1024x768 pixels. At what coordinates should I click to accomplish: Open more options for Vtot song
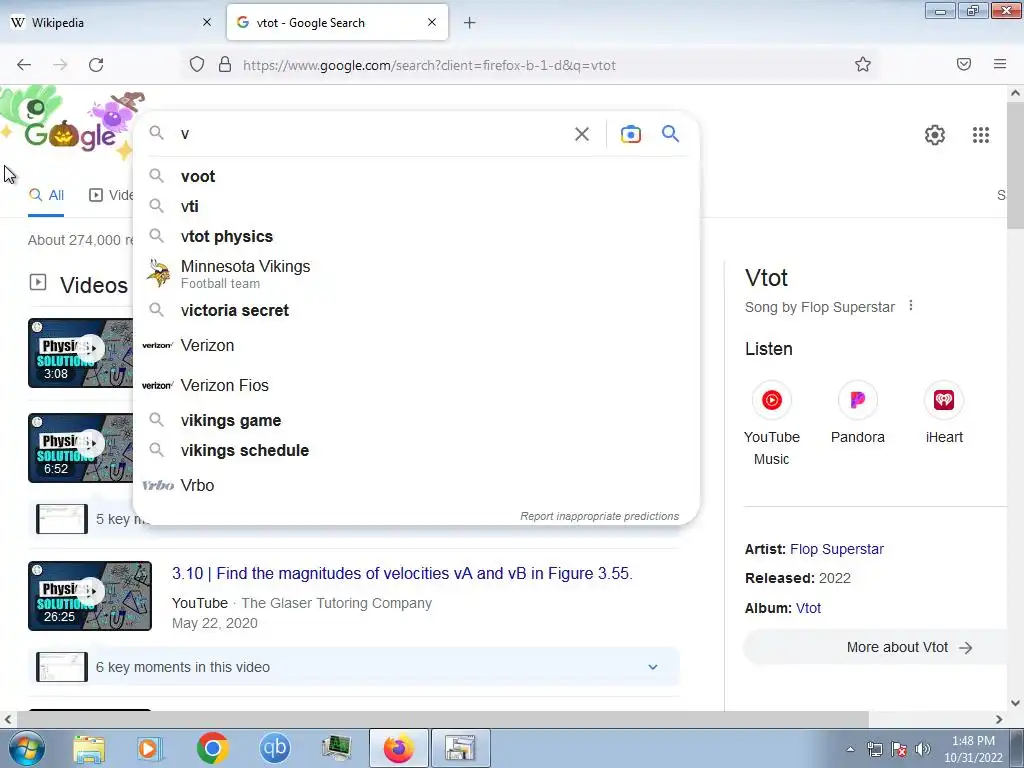[x=911, y=306]
